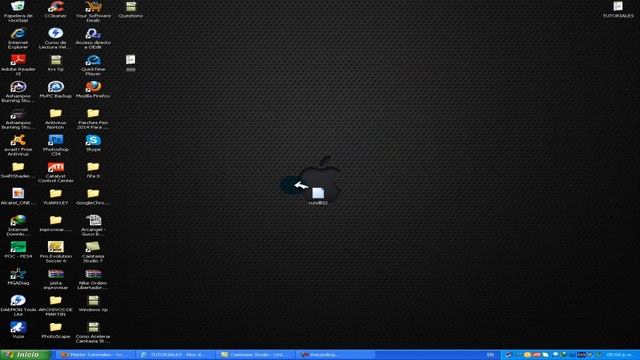
Task: Click the EN language indicator
Action: coord(490,355)
